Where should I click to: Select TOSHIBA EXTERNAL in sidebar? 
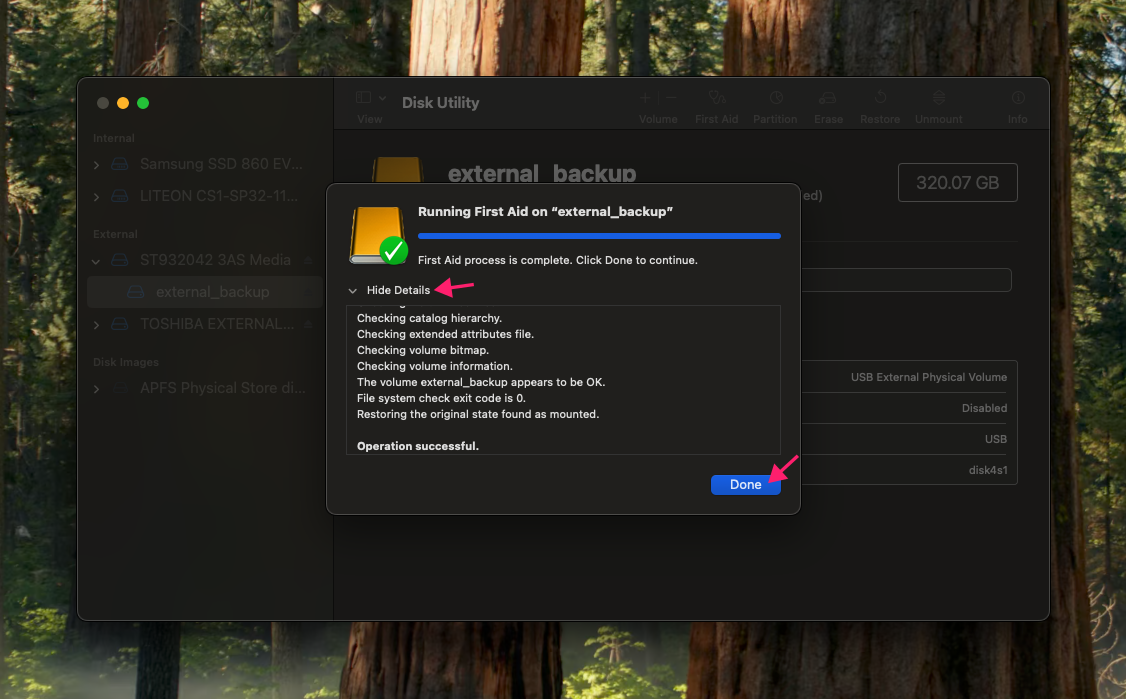(217, 324)
